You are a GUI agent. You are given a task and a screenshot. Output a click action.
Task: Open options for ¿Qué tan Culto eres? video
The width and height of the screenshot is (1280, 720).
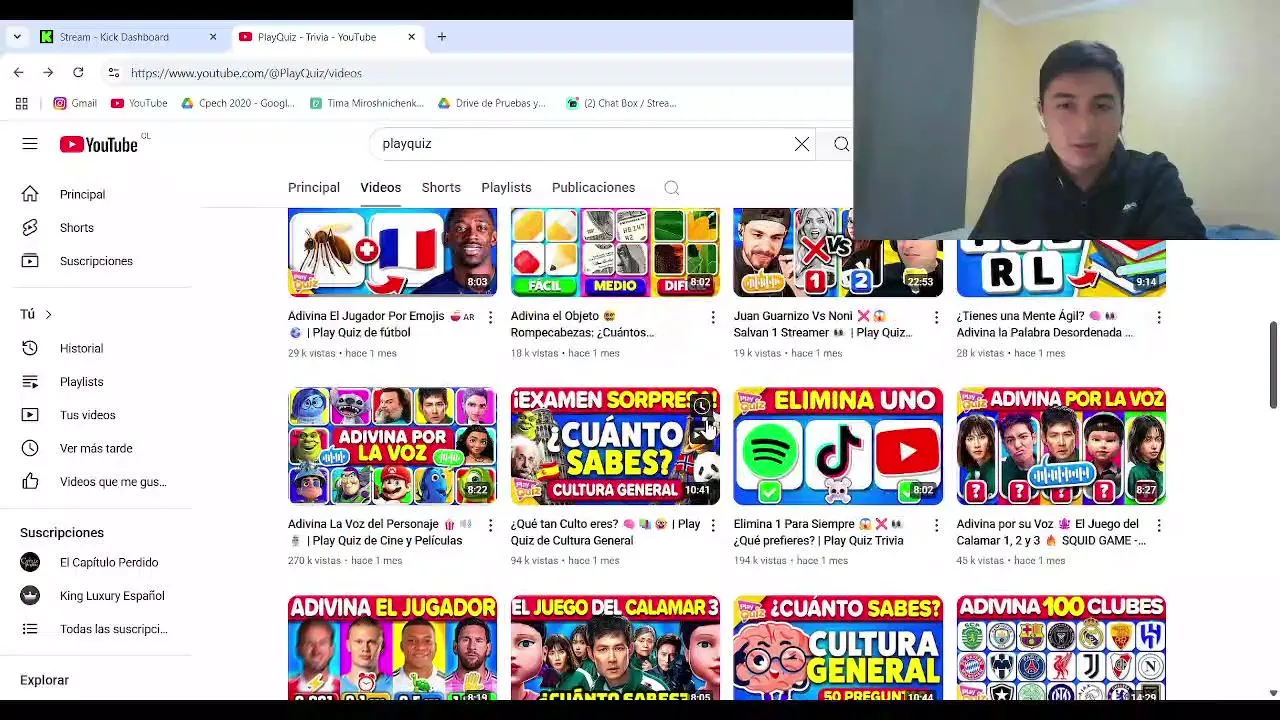(713, 525)
